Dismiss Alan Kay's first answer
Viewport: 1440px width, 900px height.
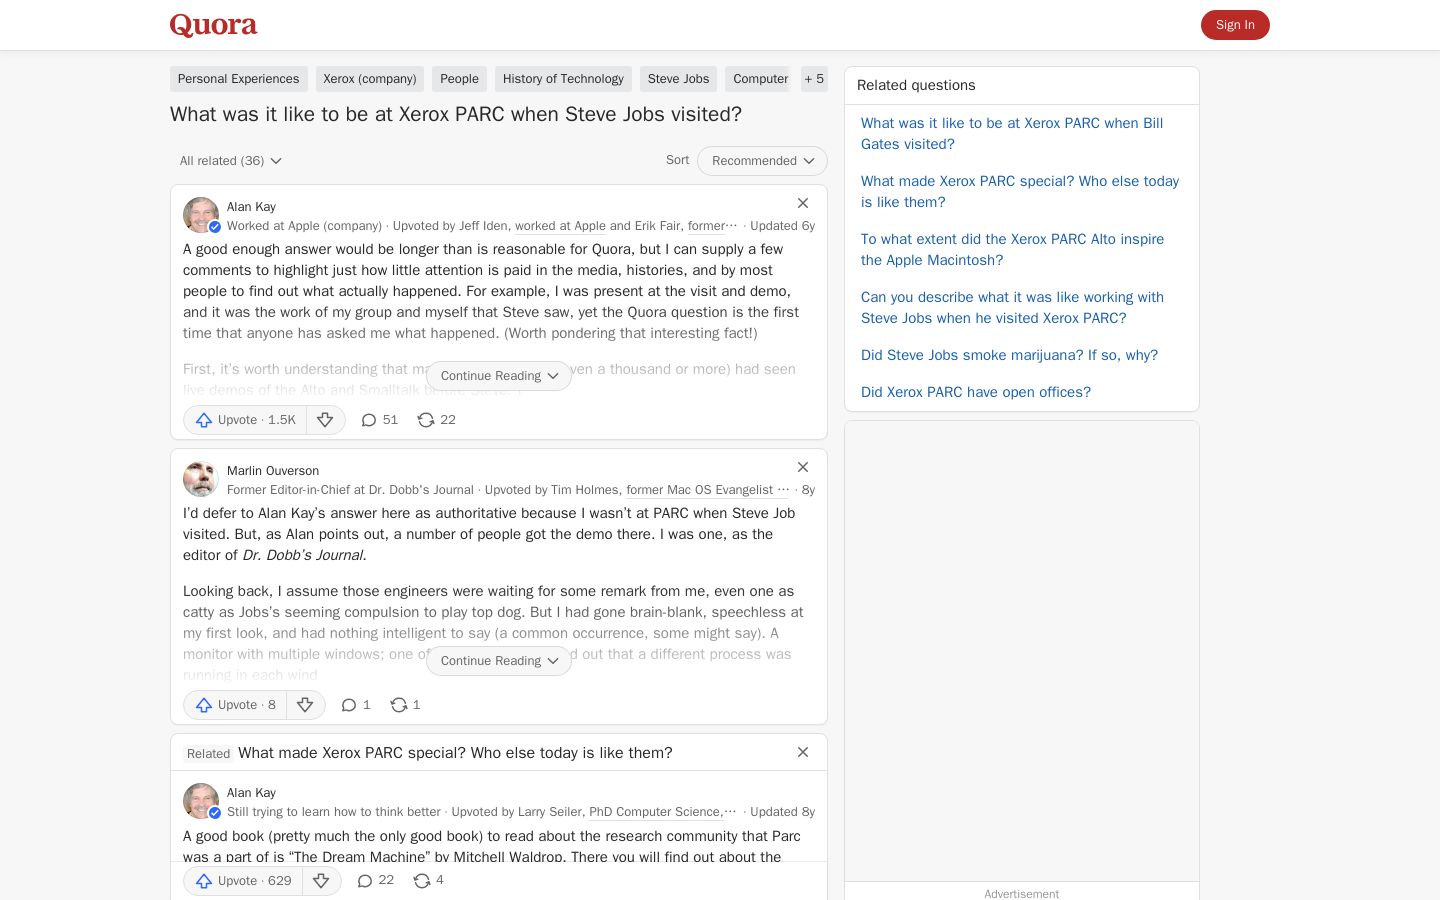pos(803,203)
